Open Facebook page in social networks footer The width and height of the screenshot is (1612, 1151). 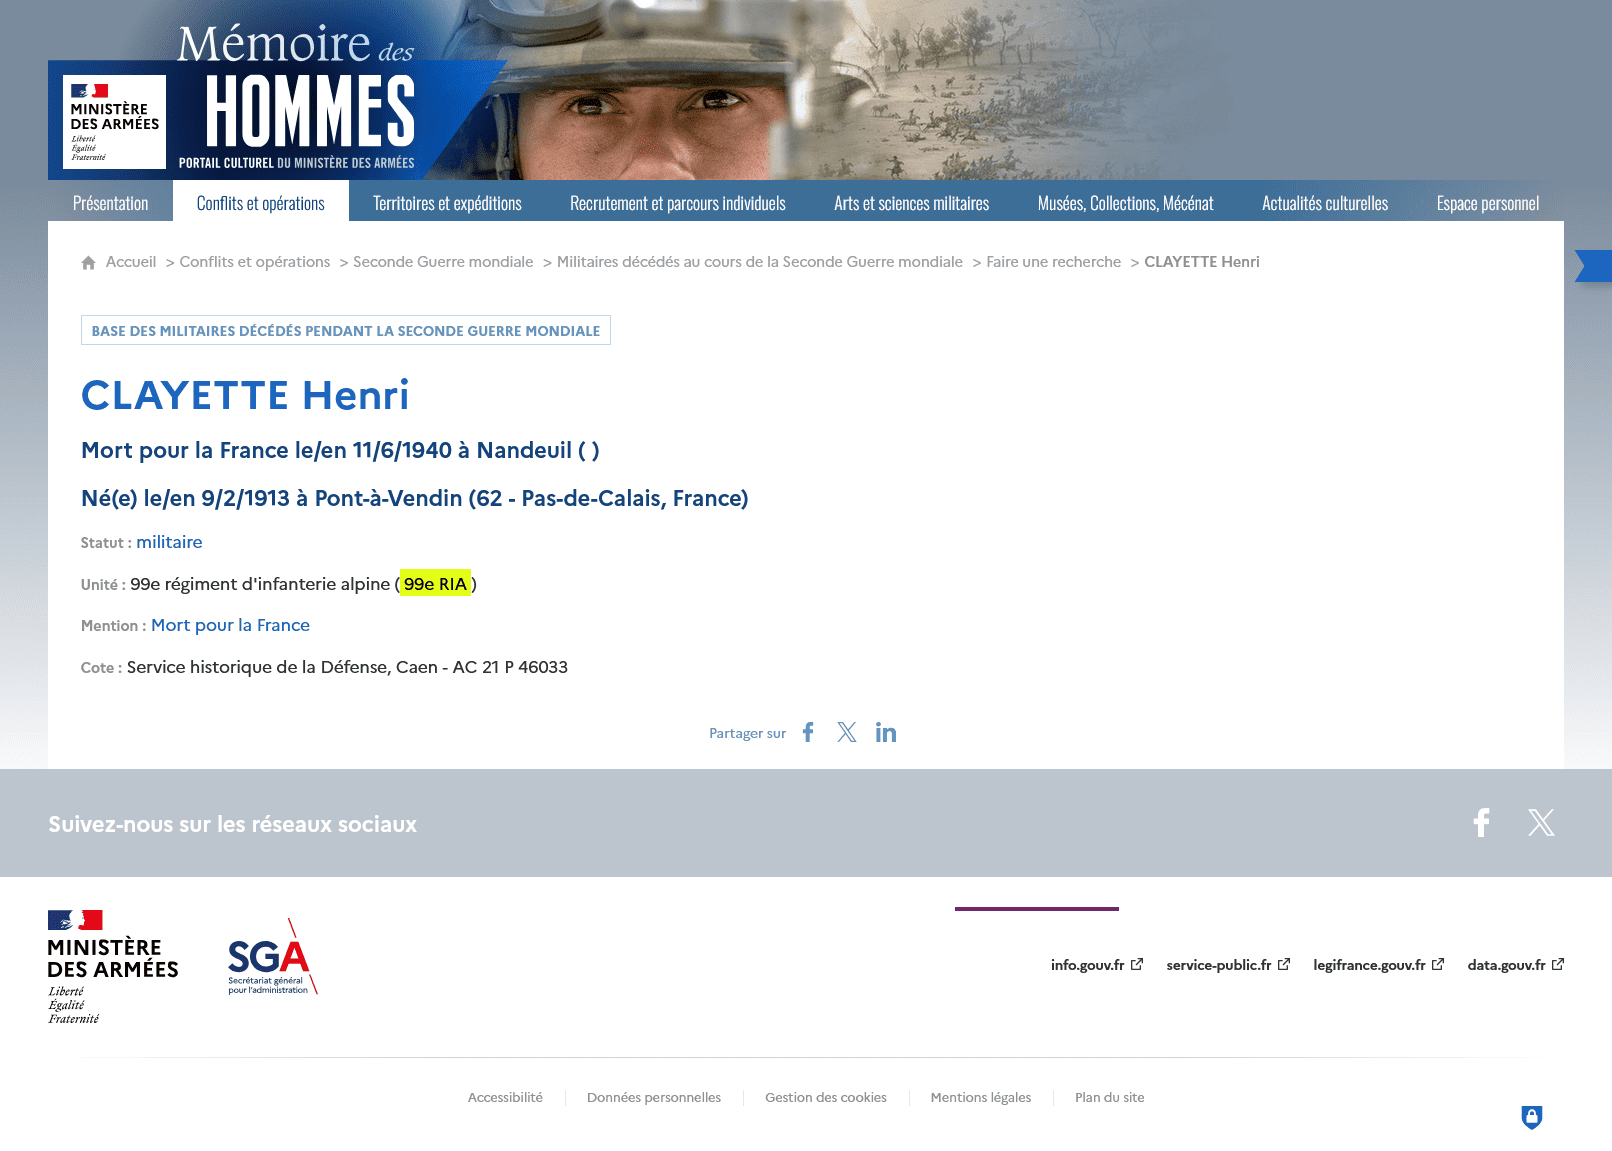coord(1481,822)
